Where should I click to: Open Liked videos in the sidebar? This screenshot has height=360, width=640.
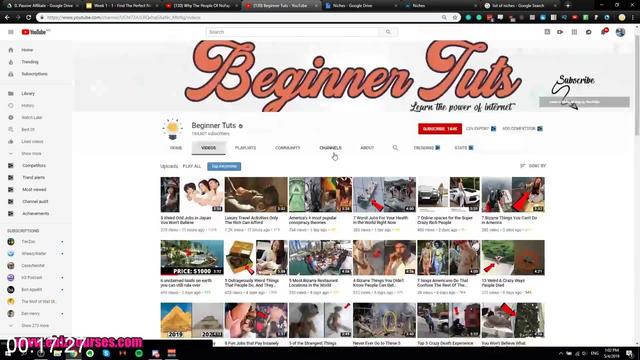(x=32, y=142)
